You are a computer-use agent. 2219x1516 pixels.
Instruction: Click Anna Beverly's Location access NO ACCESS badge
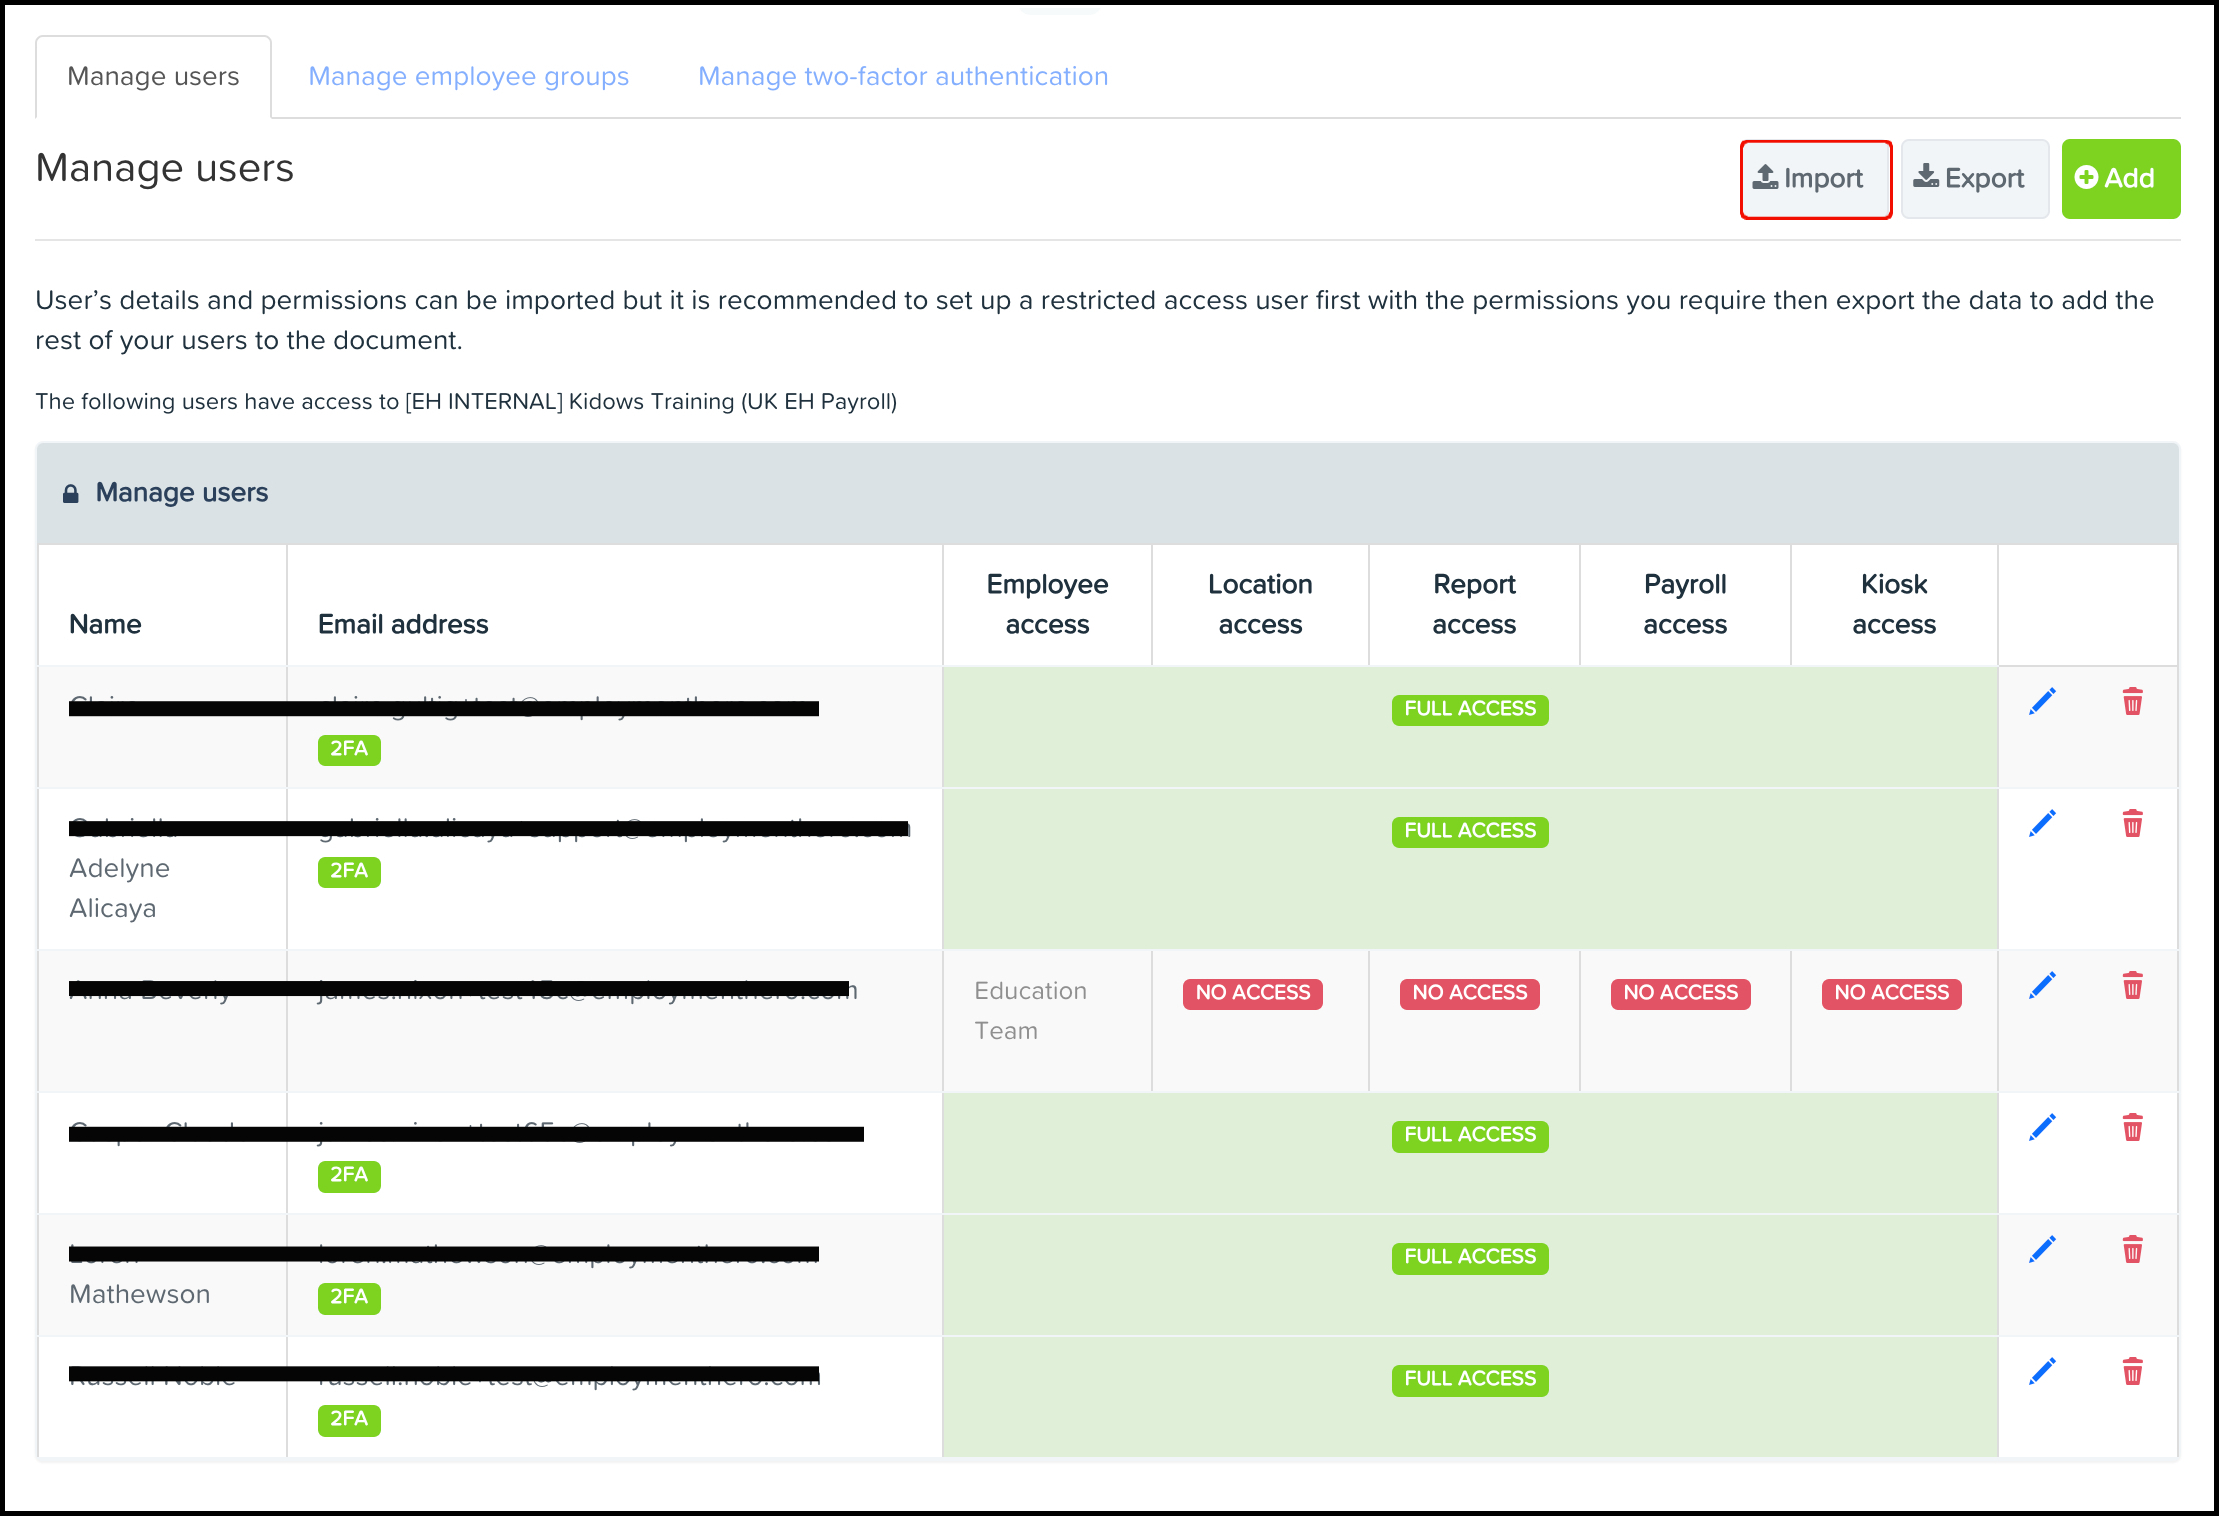pos(1252,993)
